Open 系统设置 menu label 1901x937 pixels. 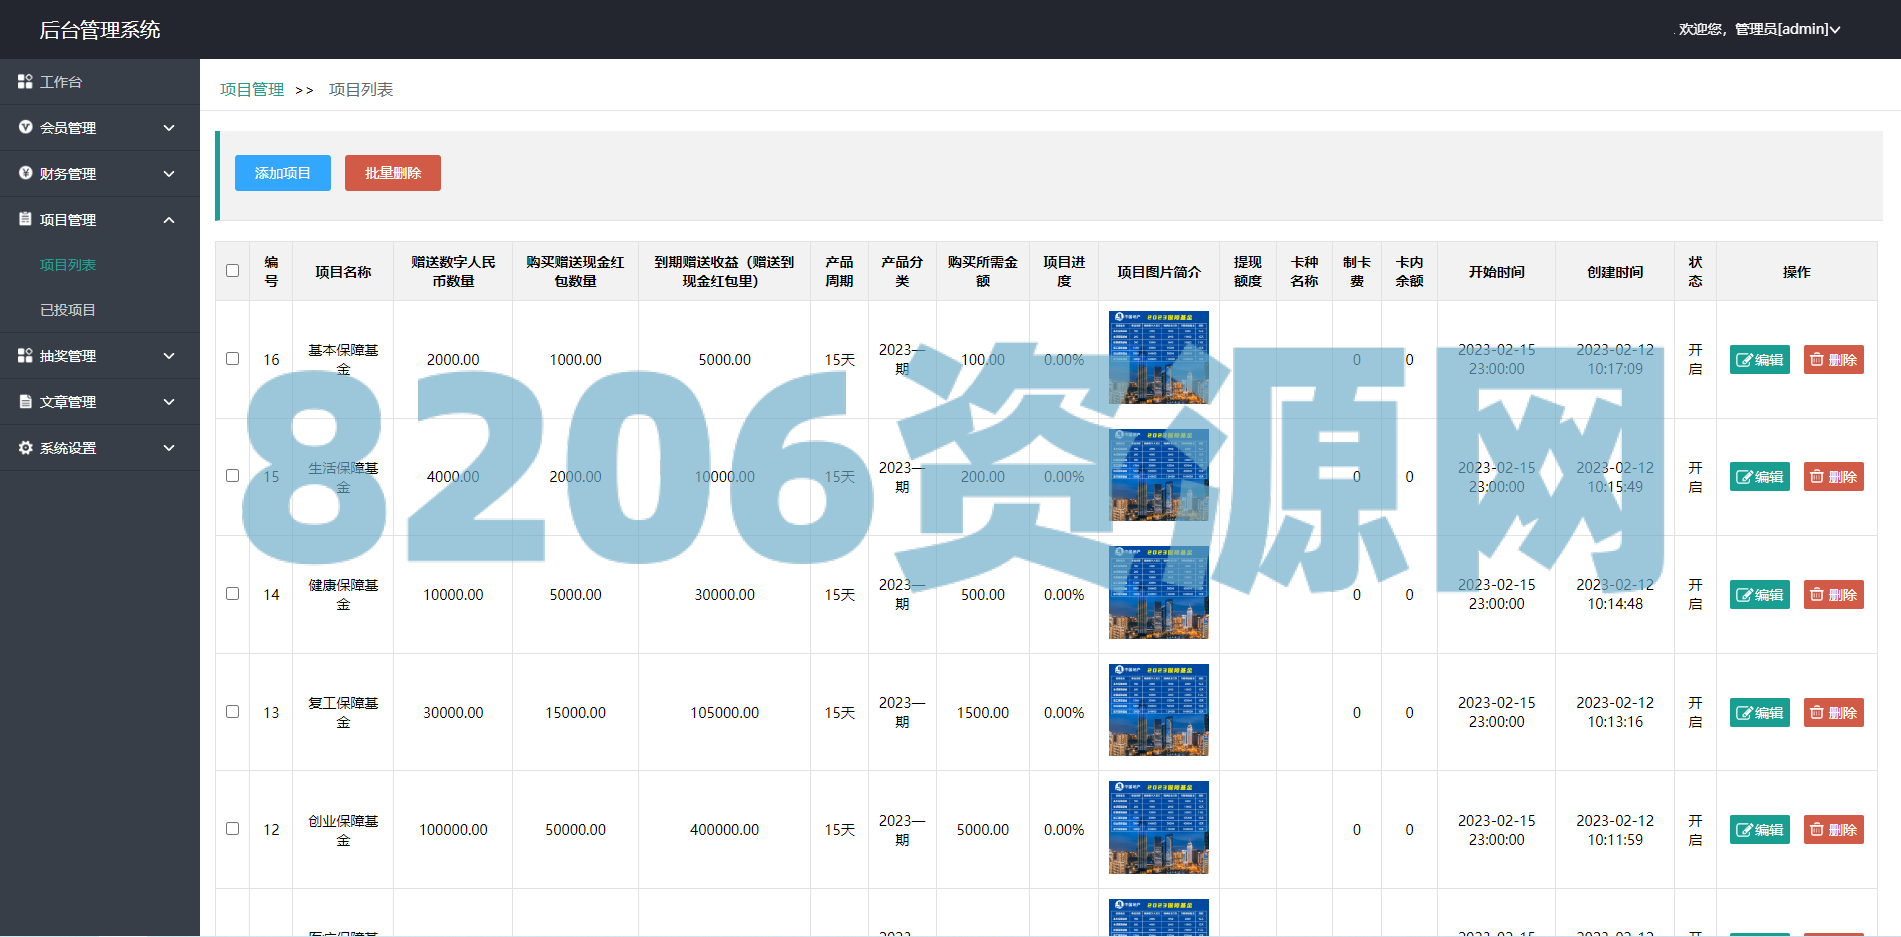click(x=68, y=448)
